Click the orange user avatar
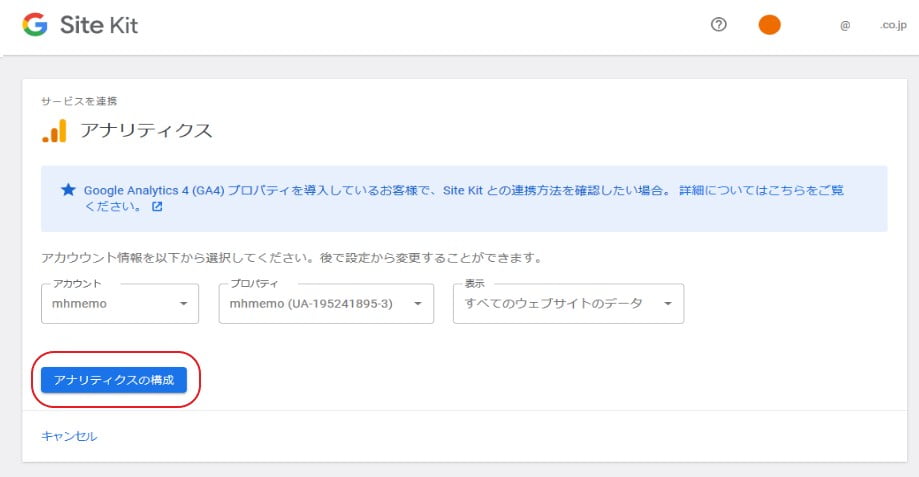This screenshot has height=477, width=919. click(x=769, y=26)
